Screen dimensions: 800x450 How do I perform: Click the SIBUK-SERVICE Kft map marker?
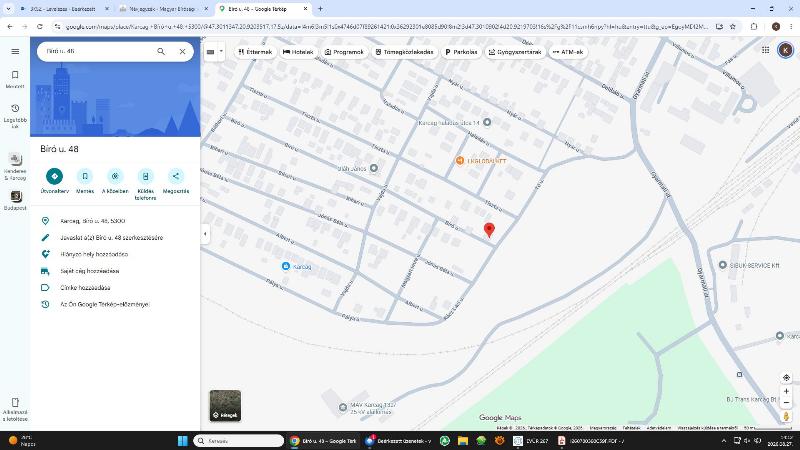[x=722, y=265]
